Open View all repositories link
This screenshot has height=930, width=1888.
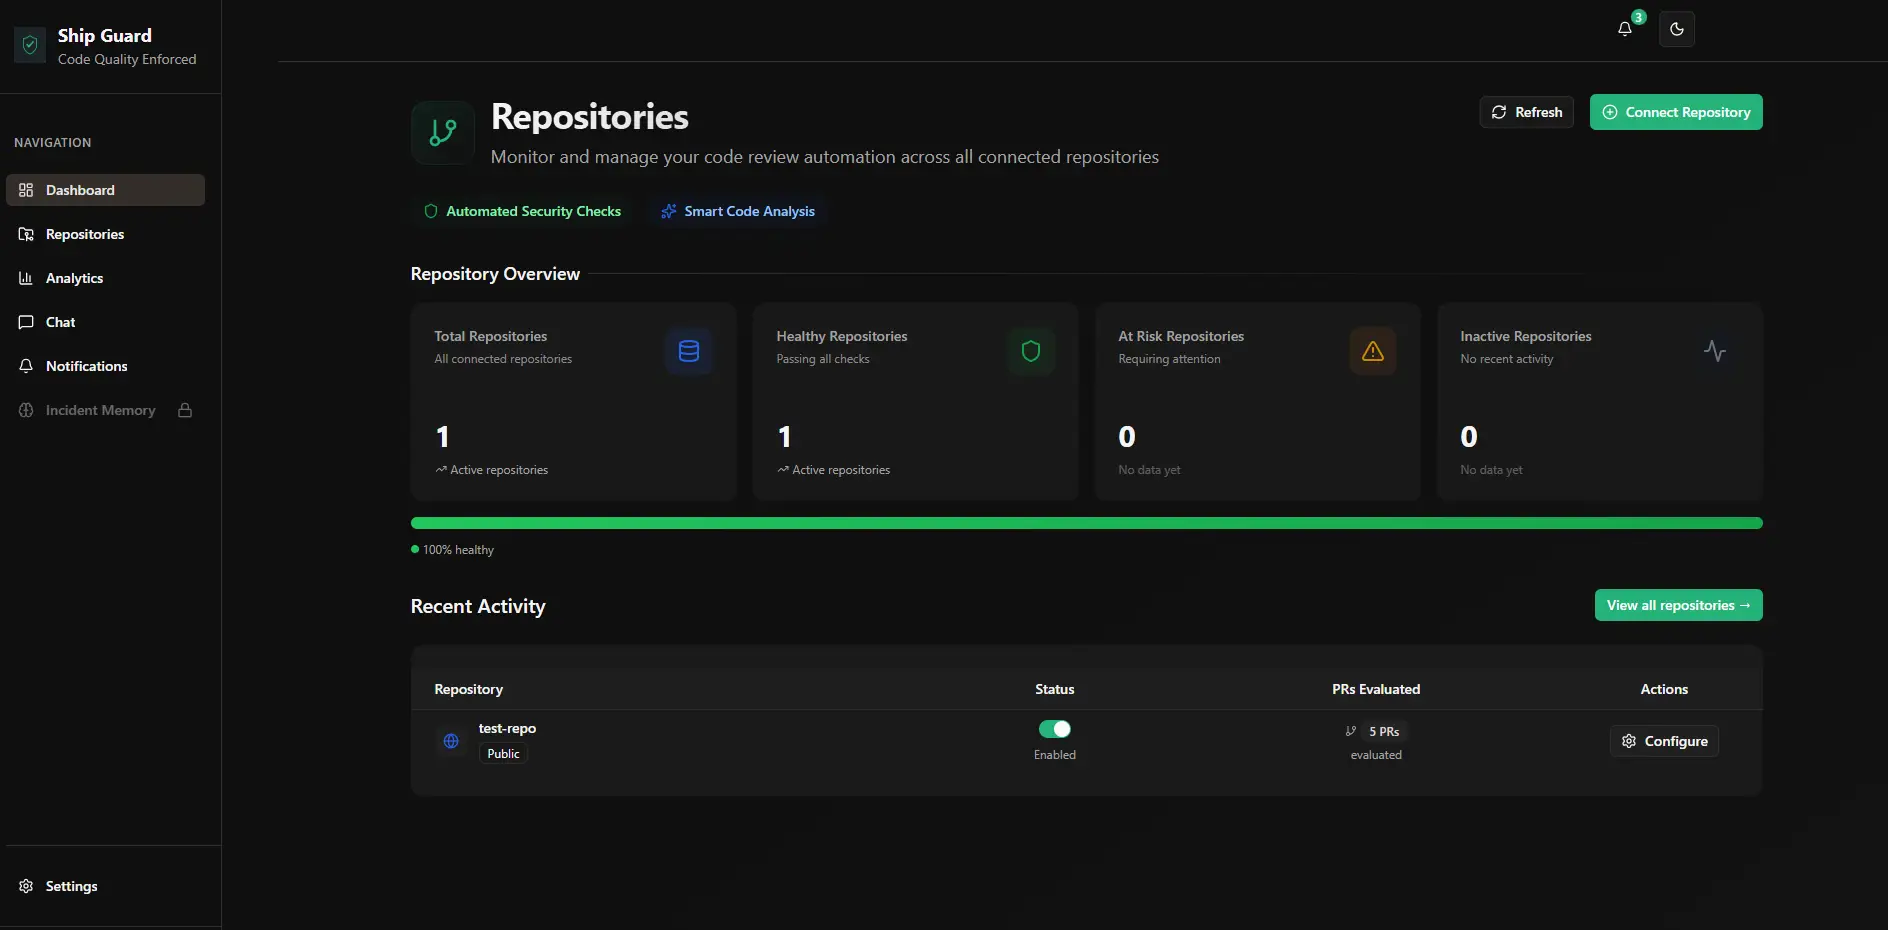[1678, 605]
